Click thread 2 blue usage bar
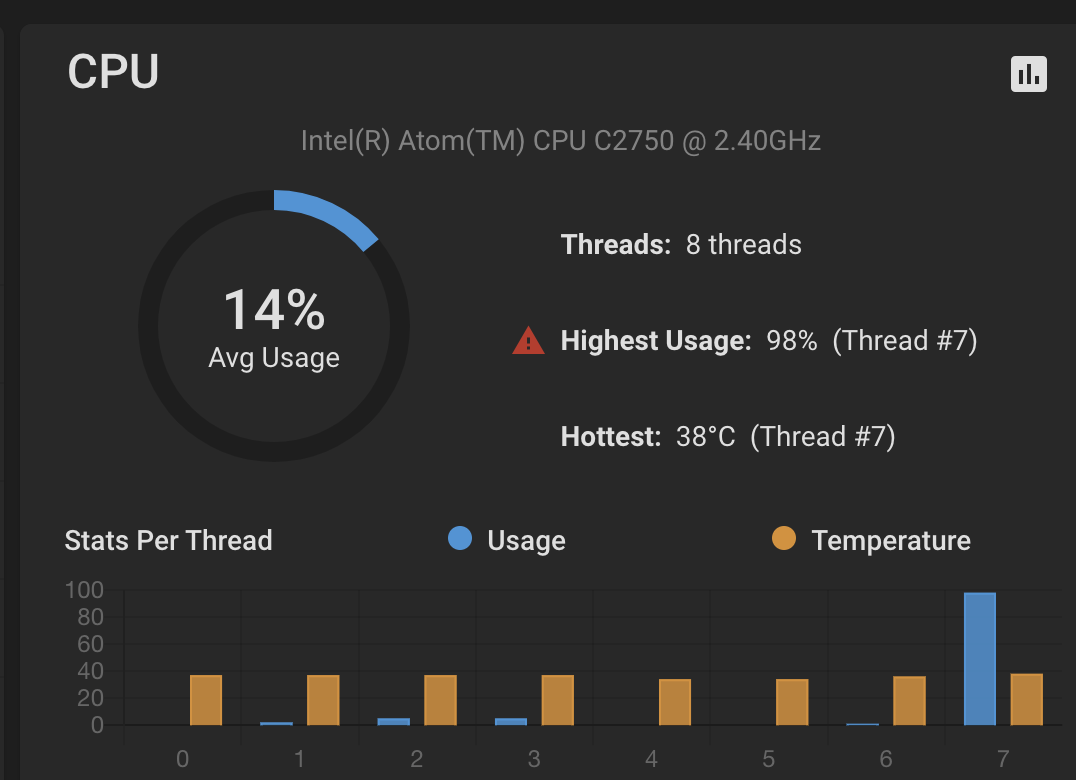 click(x=393, y=722)
